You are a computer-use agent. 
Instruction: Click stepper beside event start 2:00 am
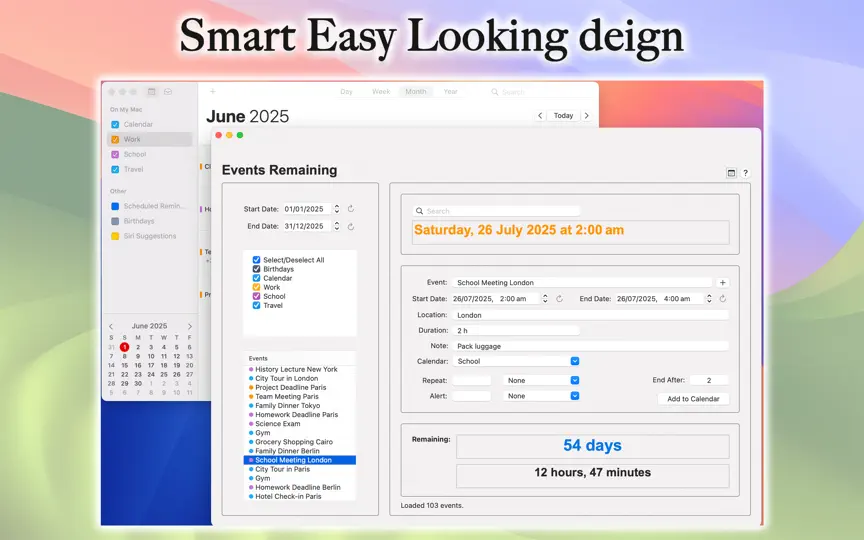[545, 299]
